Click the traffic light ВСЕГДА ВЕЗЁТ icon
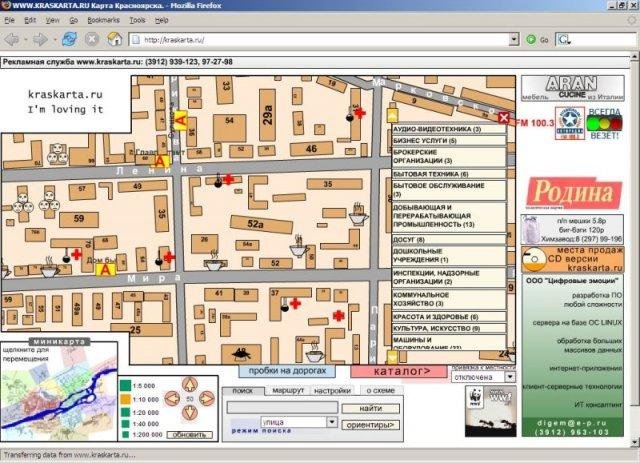640x463 pixels. point(604,122)
